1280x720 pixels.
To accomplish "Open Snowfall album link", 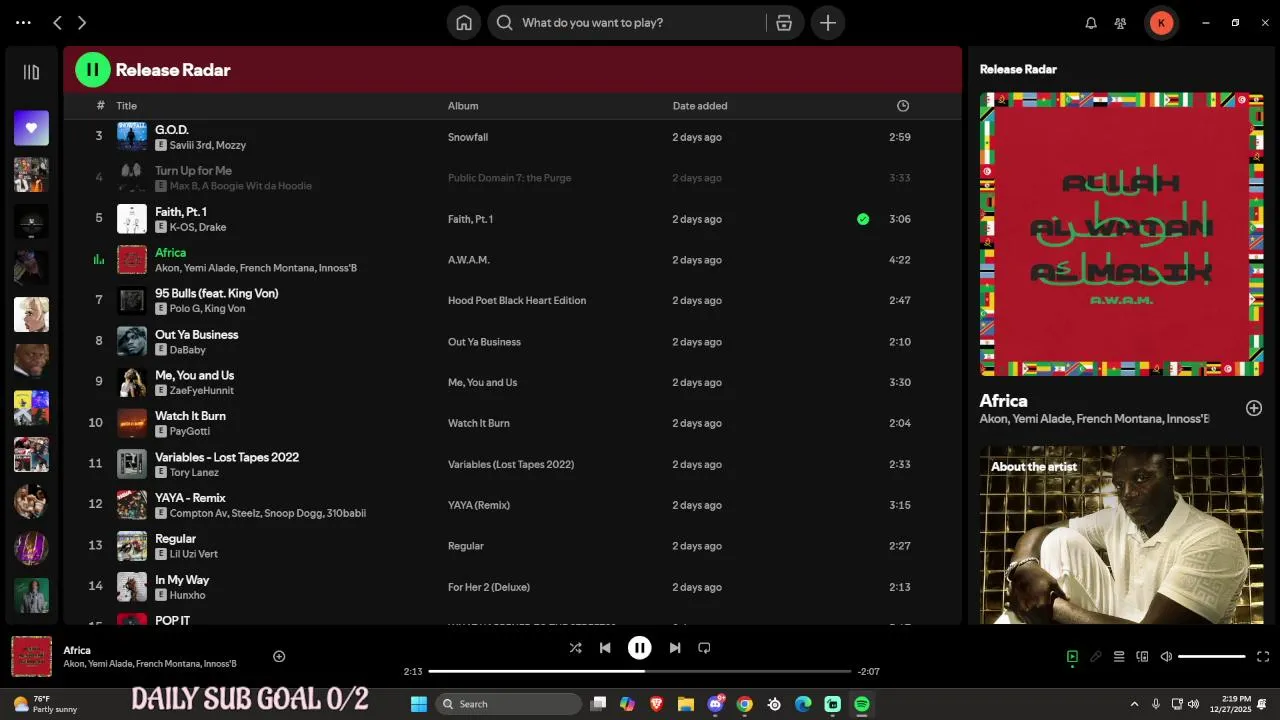I will coord(468,137).
